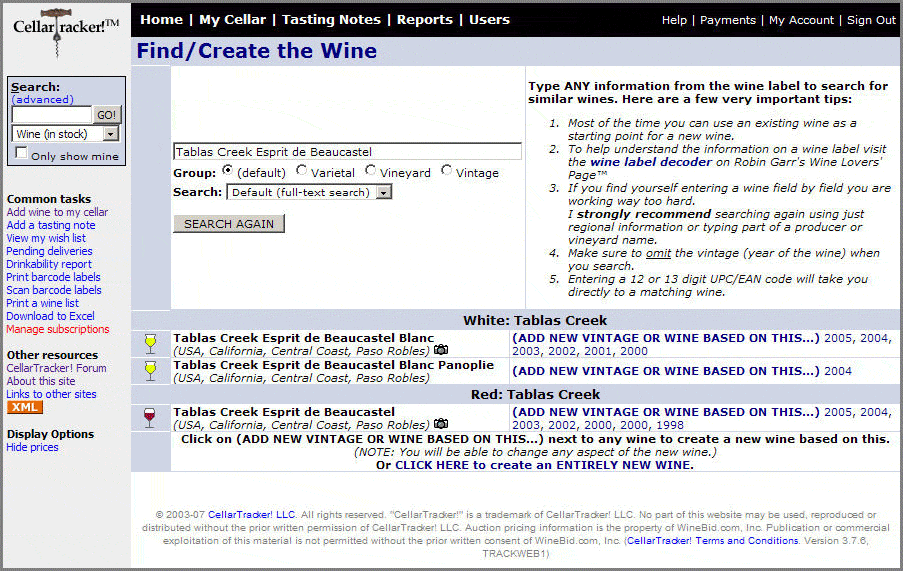Viewport: 903px width, 571px height.
Task: Open CellarTracker! LLC footer link
Action: pos(252,515)
